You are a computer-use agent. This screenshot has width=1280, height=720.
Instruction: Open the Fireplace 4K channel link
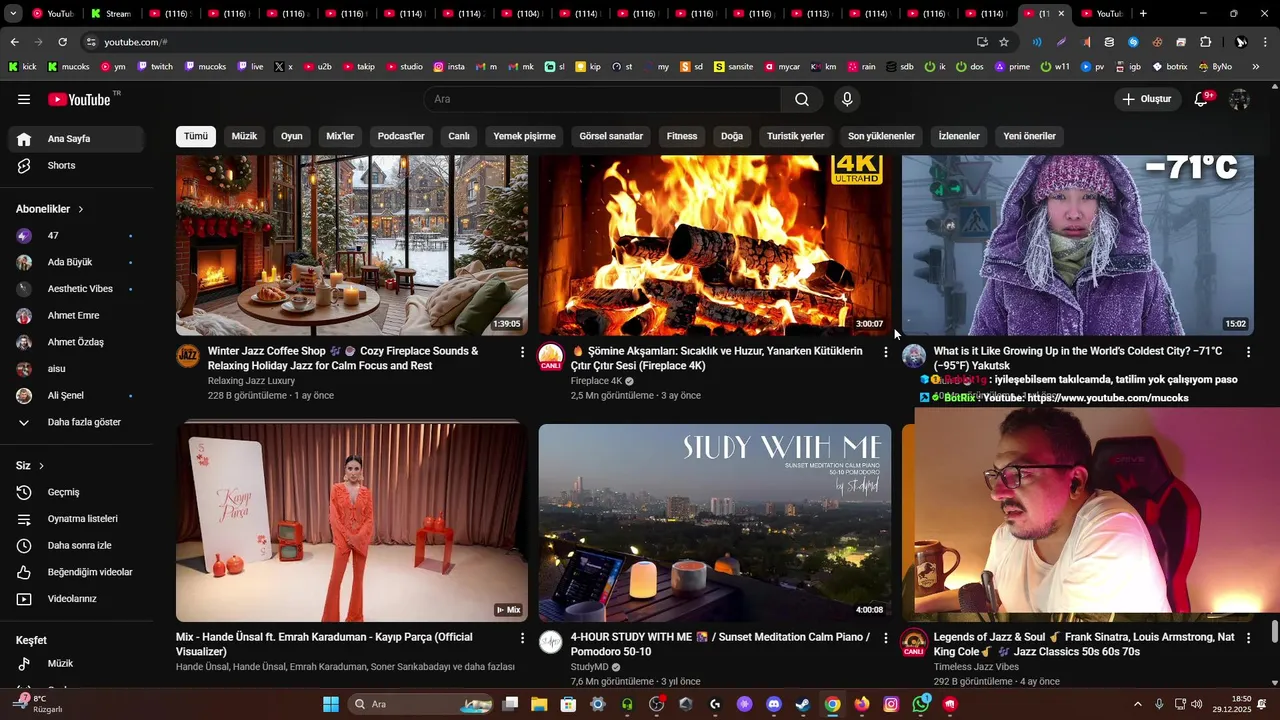[x=597, y=381]
